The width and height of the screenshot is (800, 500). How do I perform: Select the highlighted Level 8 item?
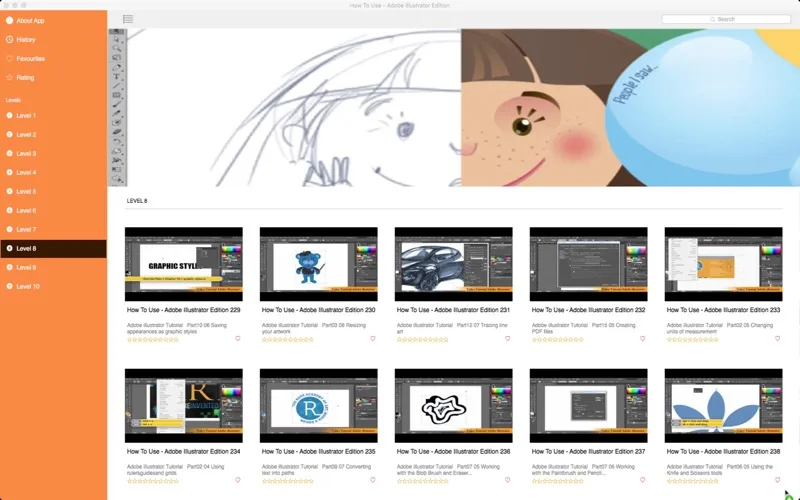[x=54, y=248]
